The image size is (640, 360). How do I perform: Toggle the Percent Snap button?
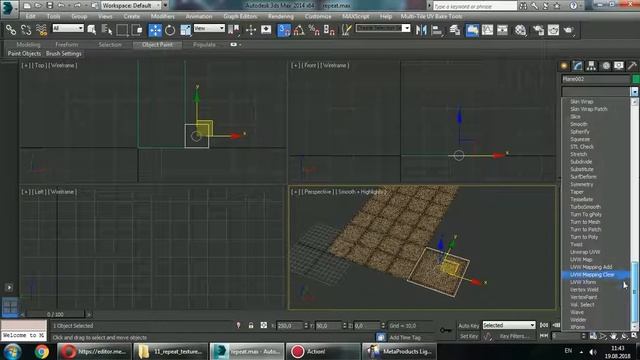pos(314,30)
